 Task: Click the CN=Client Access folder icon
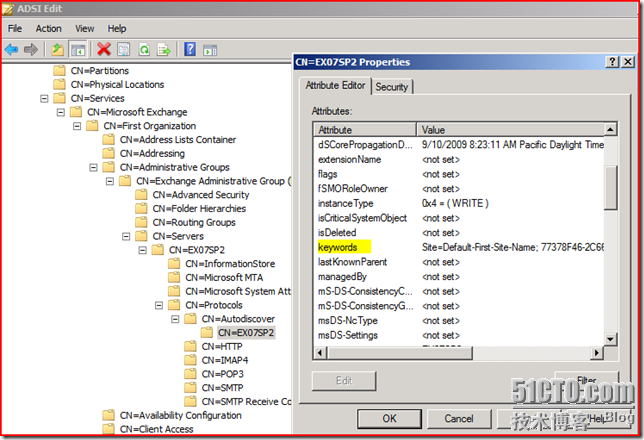pyautogui.click(x=109, y=429)
